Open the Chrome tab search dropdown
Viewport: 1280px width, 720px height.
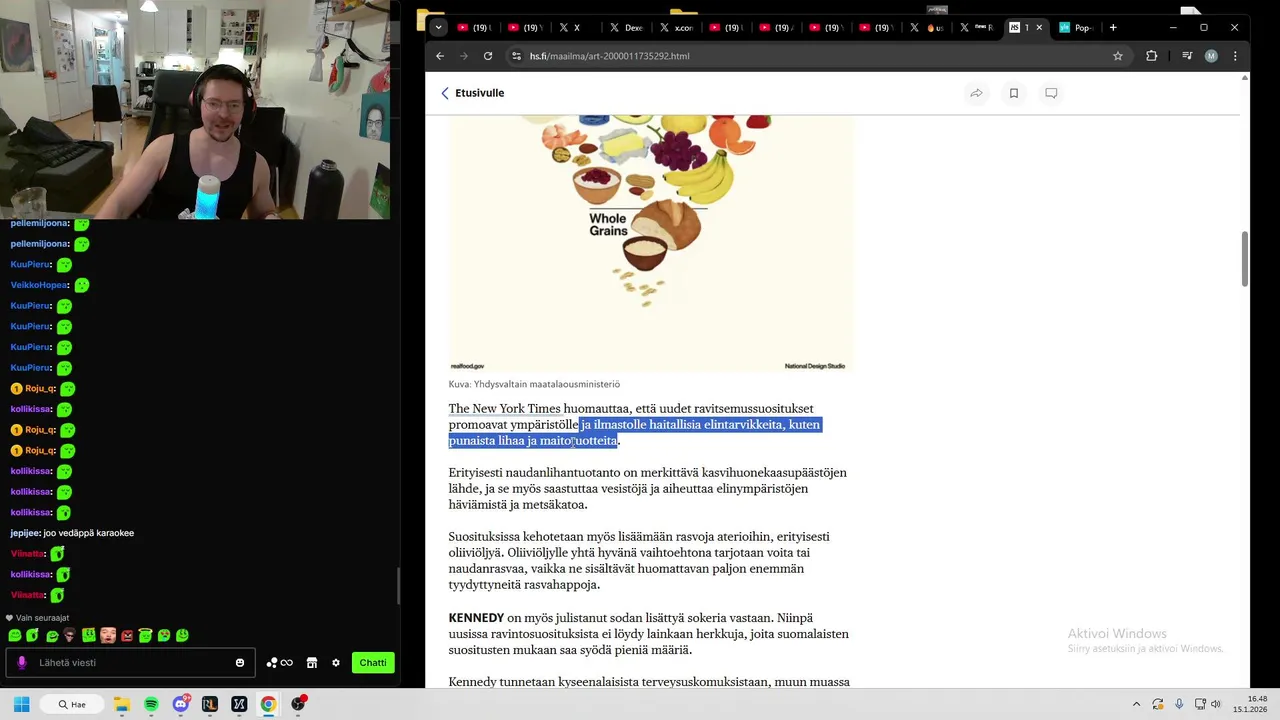tap(438, 27)
